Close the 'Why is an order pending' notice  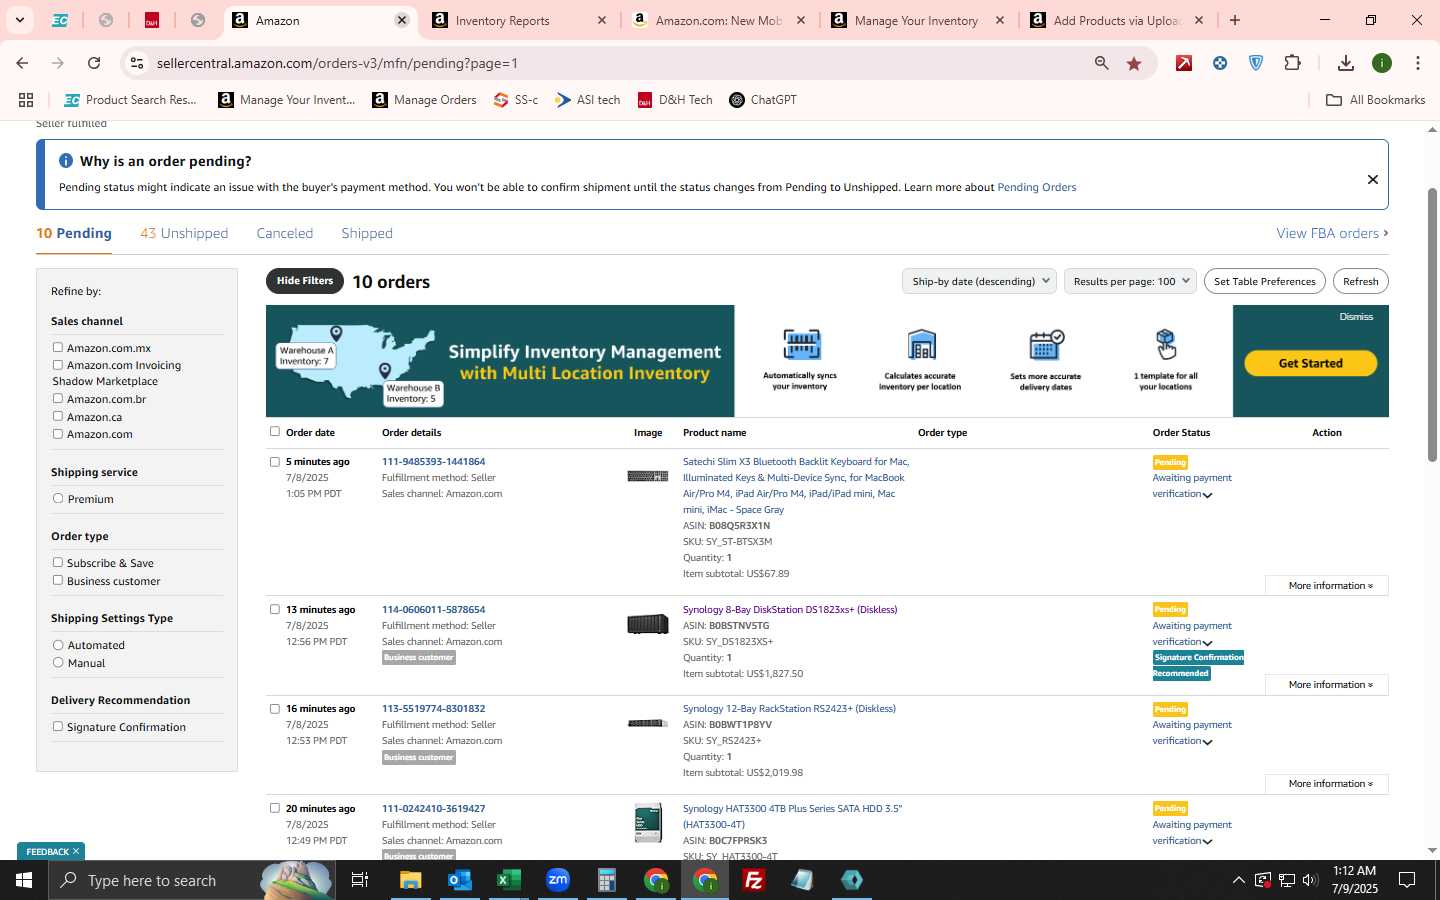[1373, 180]
